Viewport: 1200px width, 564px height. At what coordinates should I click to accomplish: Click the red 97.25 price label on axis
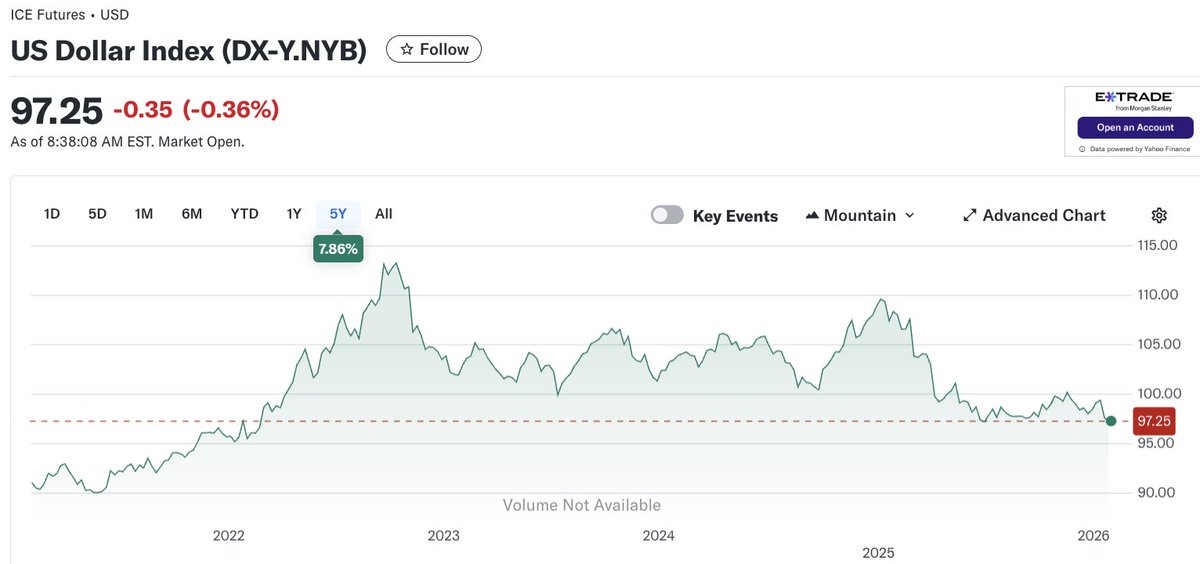point(1154,421)
